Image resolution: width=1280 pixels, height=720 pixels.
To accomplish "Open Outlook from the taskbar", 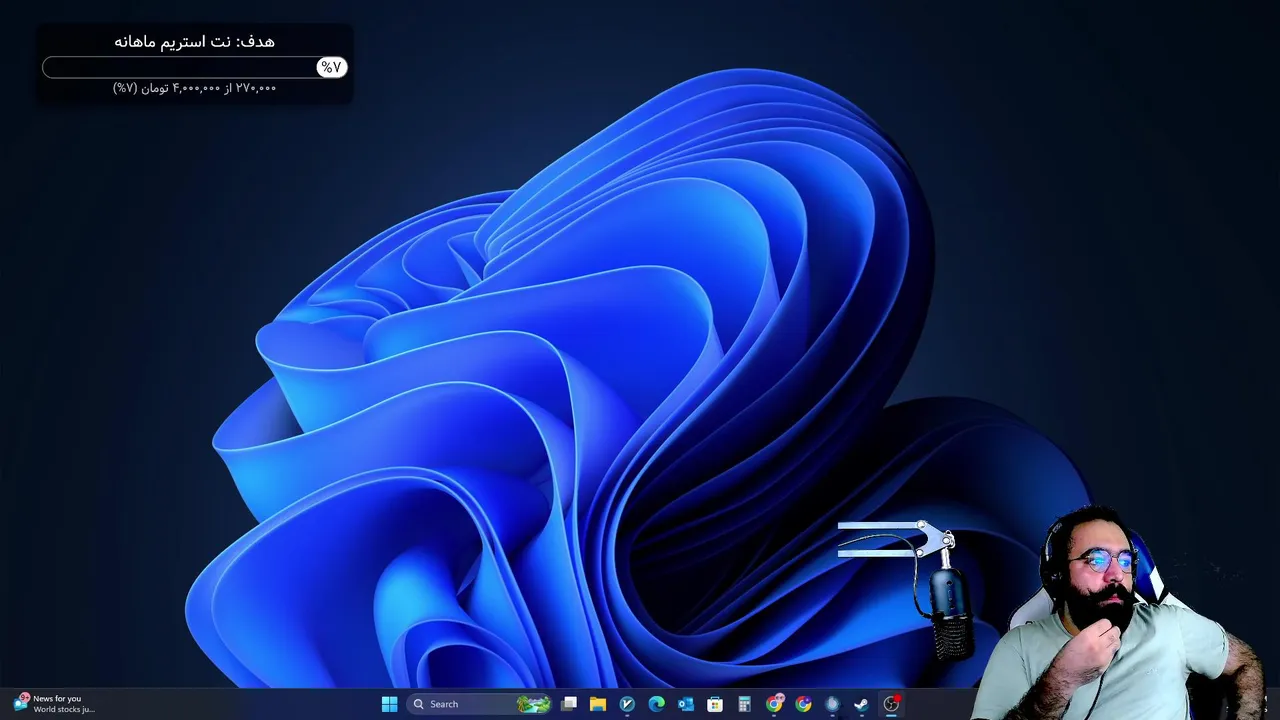I will [x=686, y=704].
